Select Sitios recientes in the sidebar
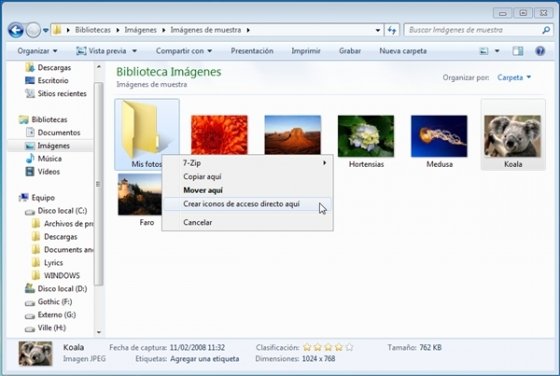Image resolution: width=560 pixels, height=376 pixels. tap(56, 94)
